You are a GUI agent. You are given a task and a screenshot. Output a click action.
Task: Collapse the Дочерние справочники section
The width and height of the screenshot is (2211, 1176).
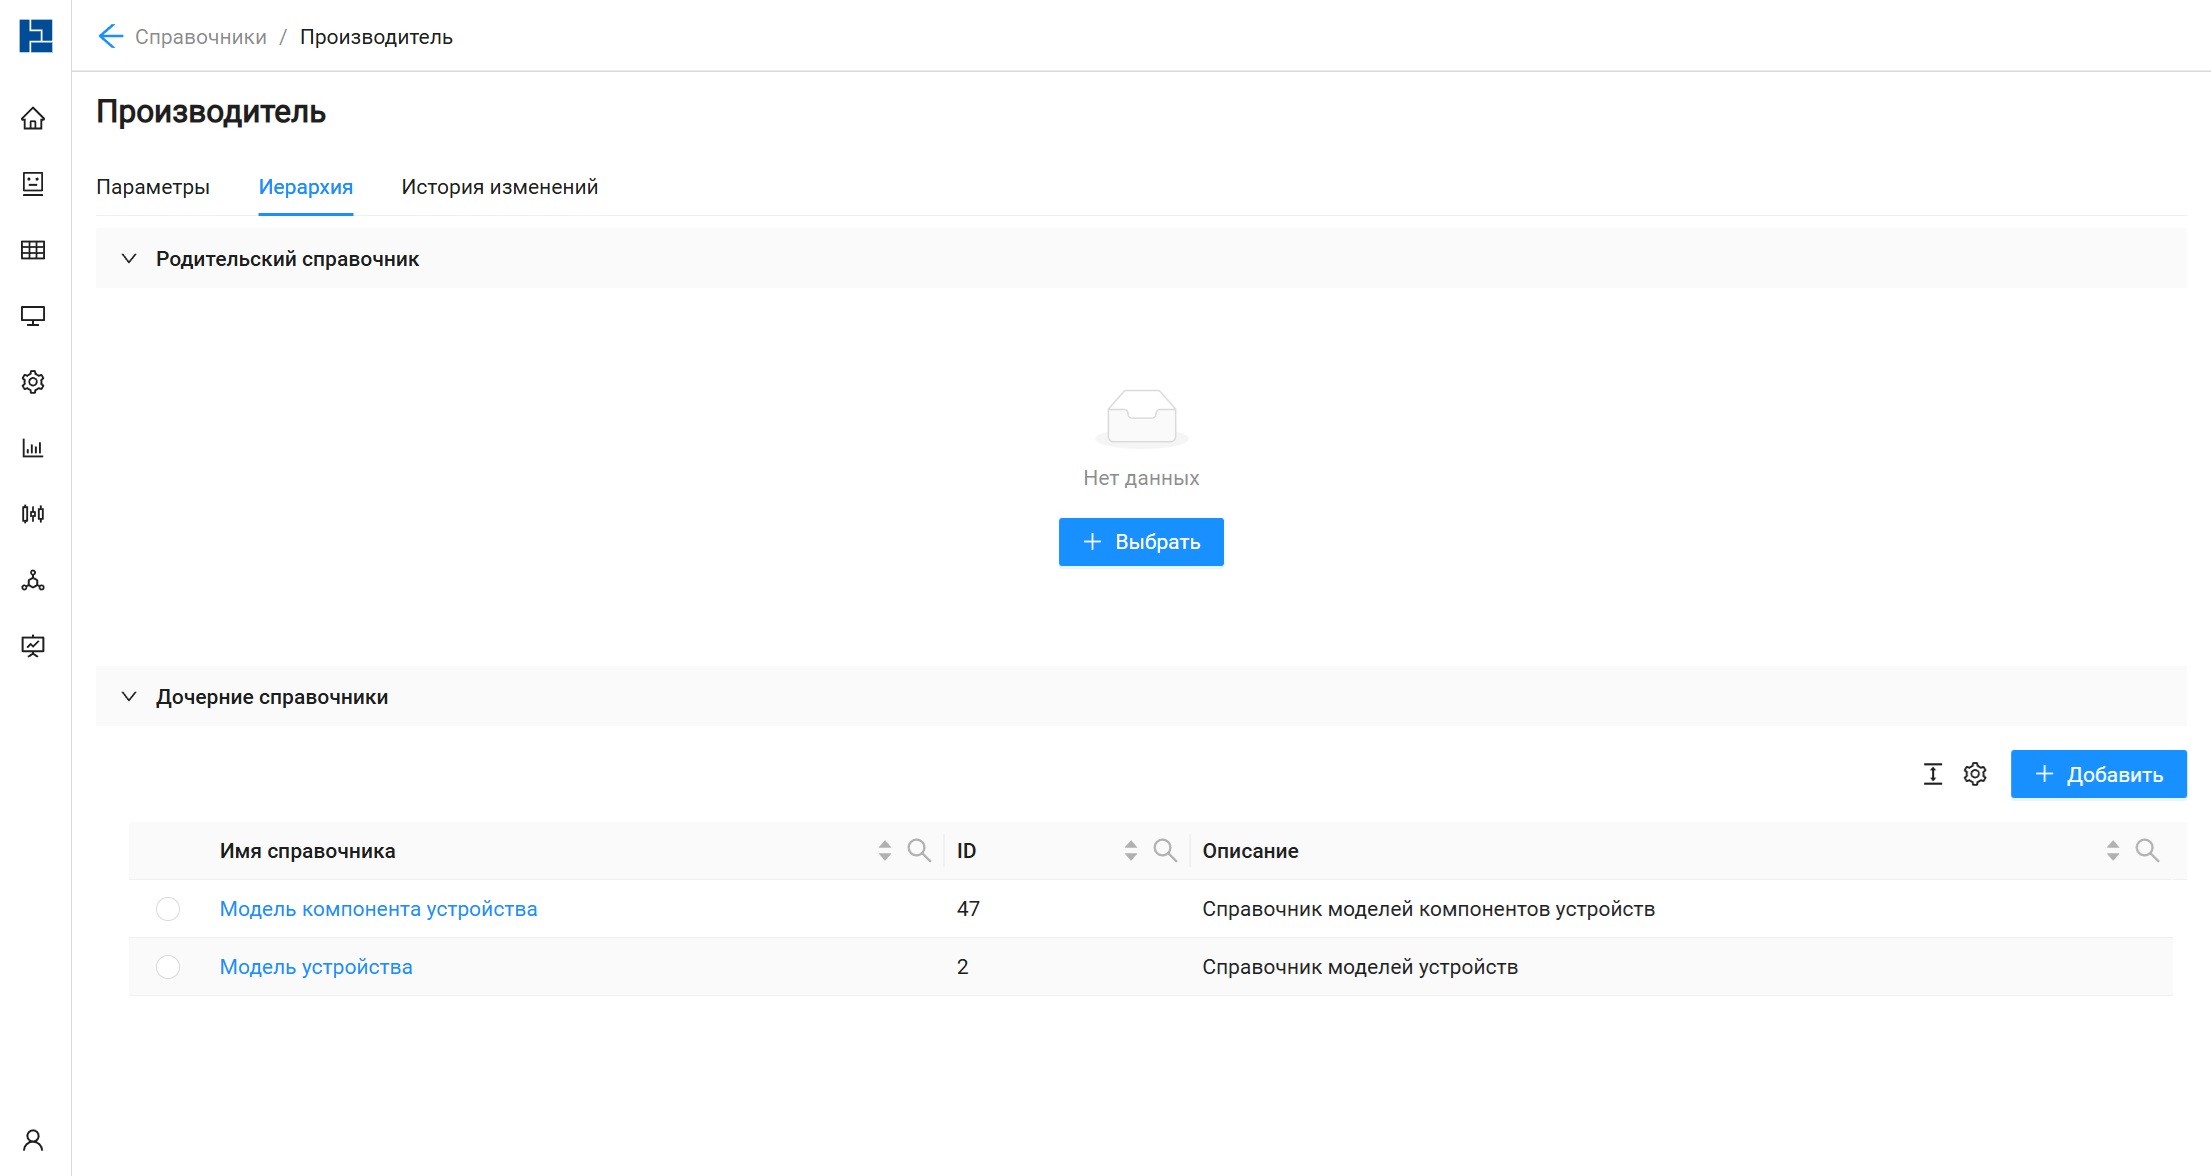coord(129,697)
